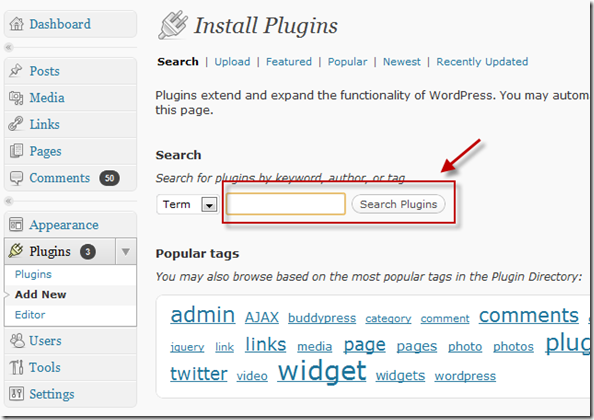Click the Dashboard house icon
The height and width of the screenshot is (420, 594).
click(16, 24)
